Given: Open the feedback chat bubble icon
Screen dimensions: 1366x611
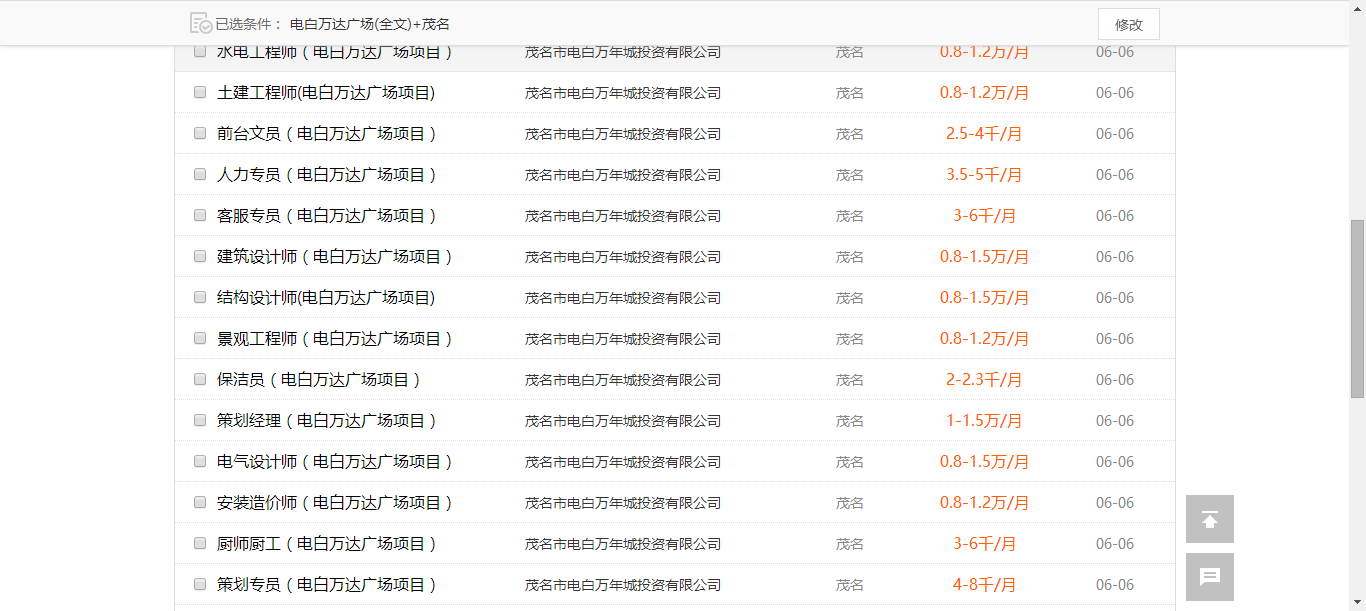Looking at the screenshot, I should [x=1209, y=577].
